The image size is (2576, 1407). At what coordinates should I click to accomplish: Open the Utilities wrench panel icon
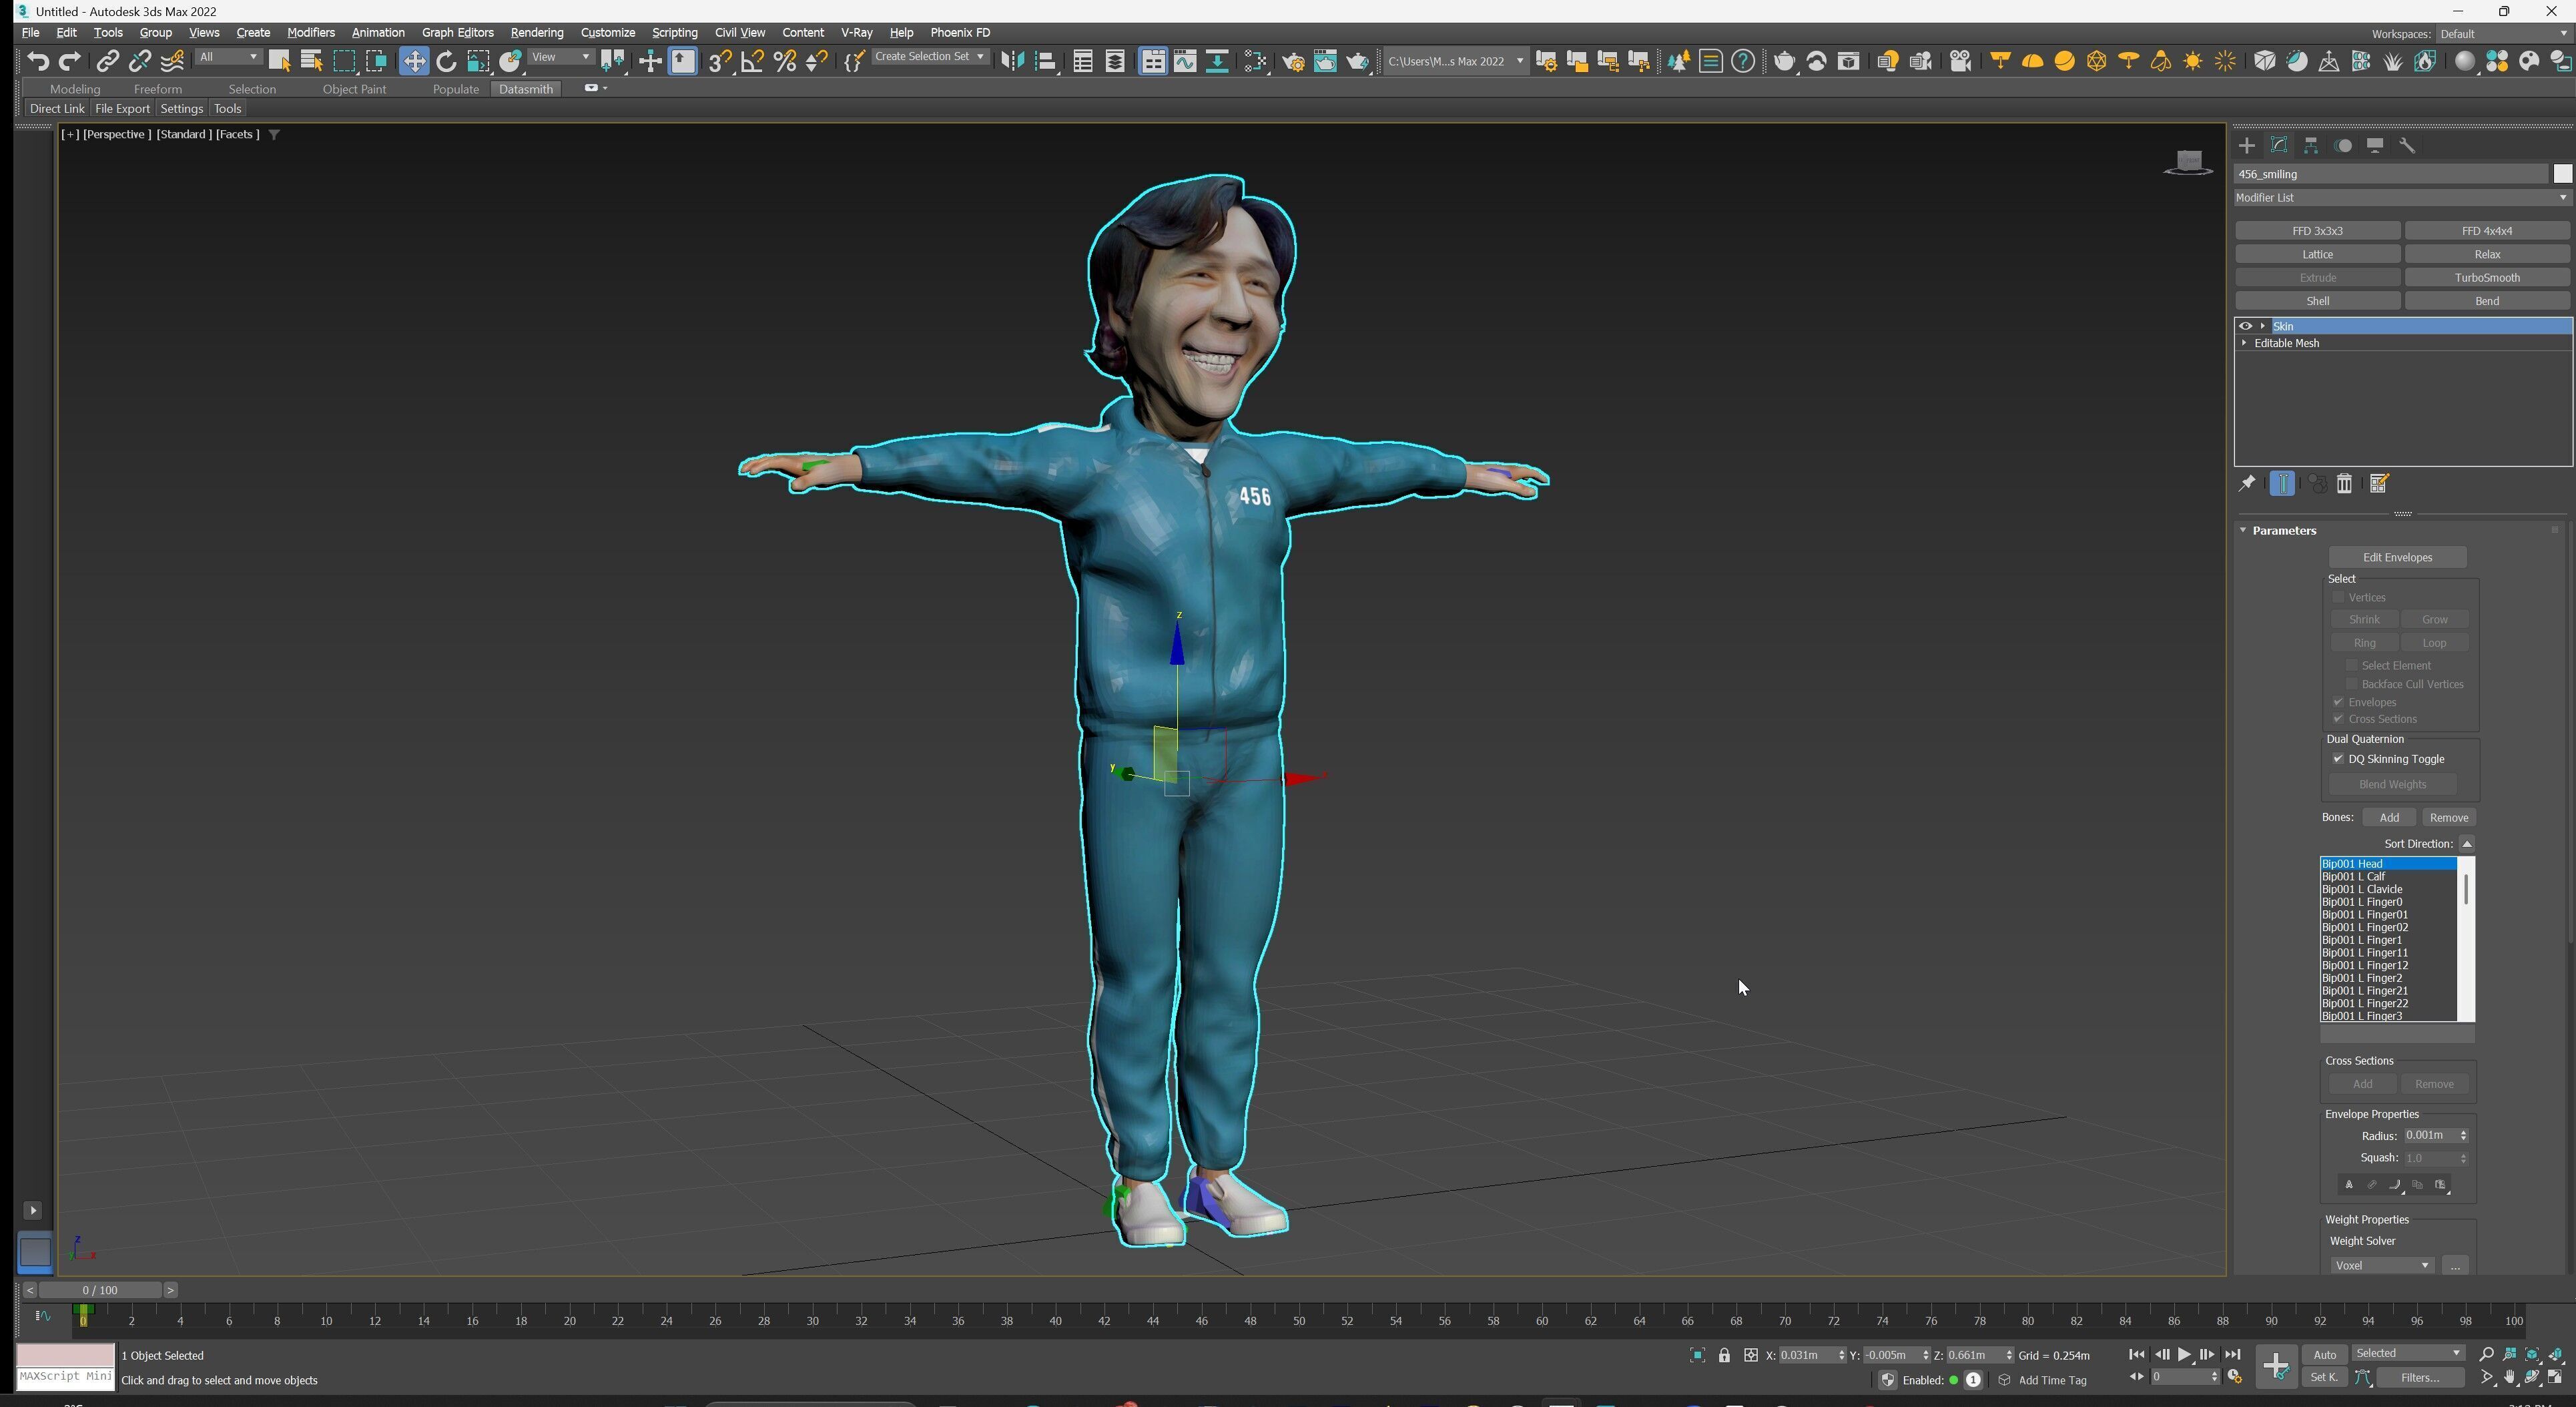click(2407, 146)
